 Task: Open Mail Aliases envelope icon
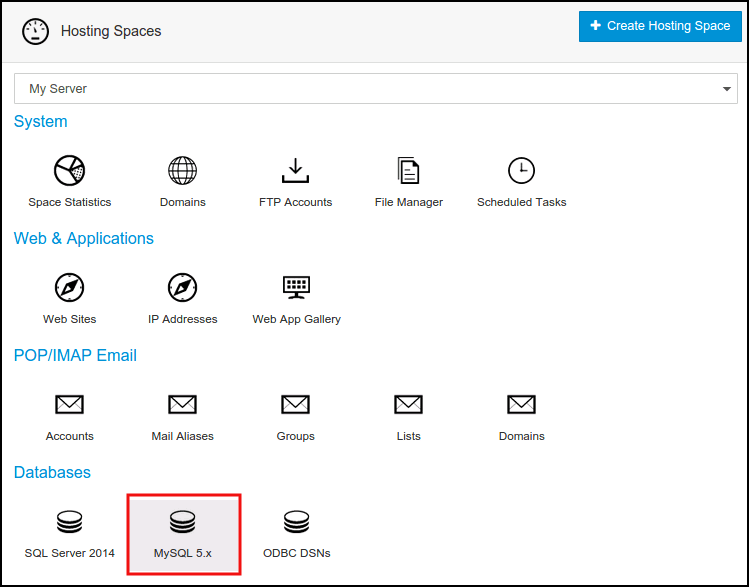tap(182, 405)
